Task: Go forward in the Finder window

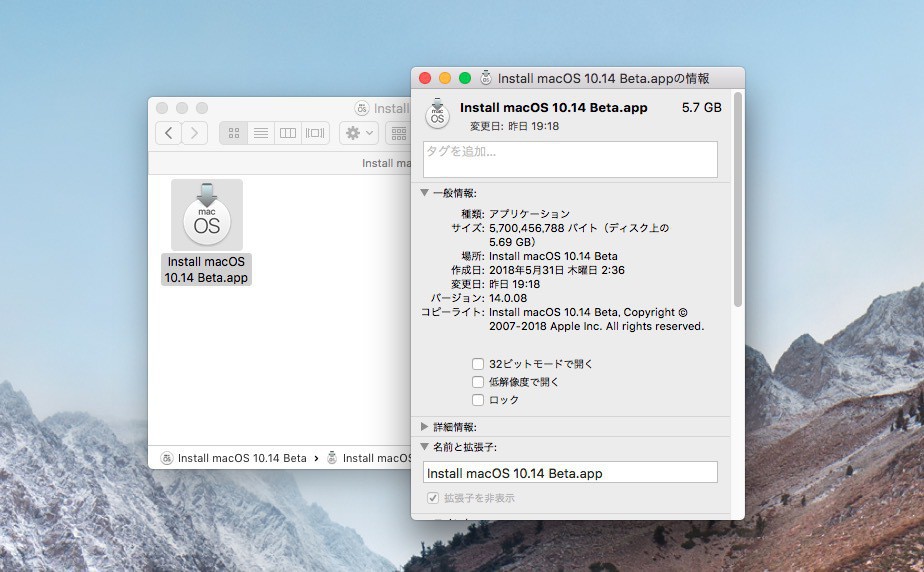Action: click(194, 133)
